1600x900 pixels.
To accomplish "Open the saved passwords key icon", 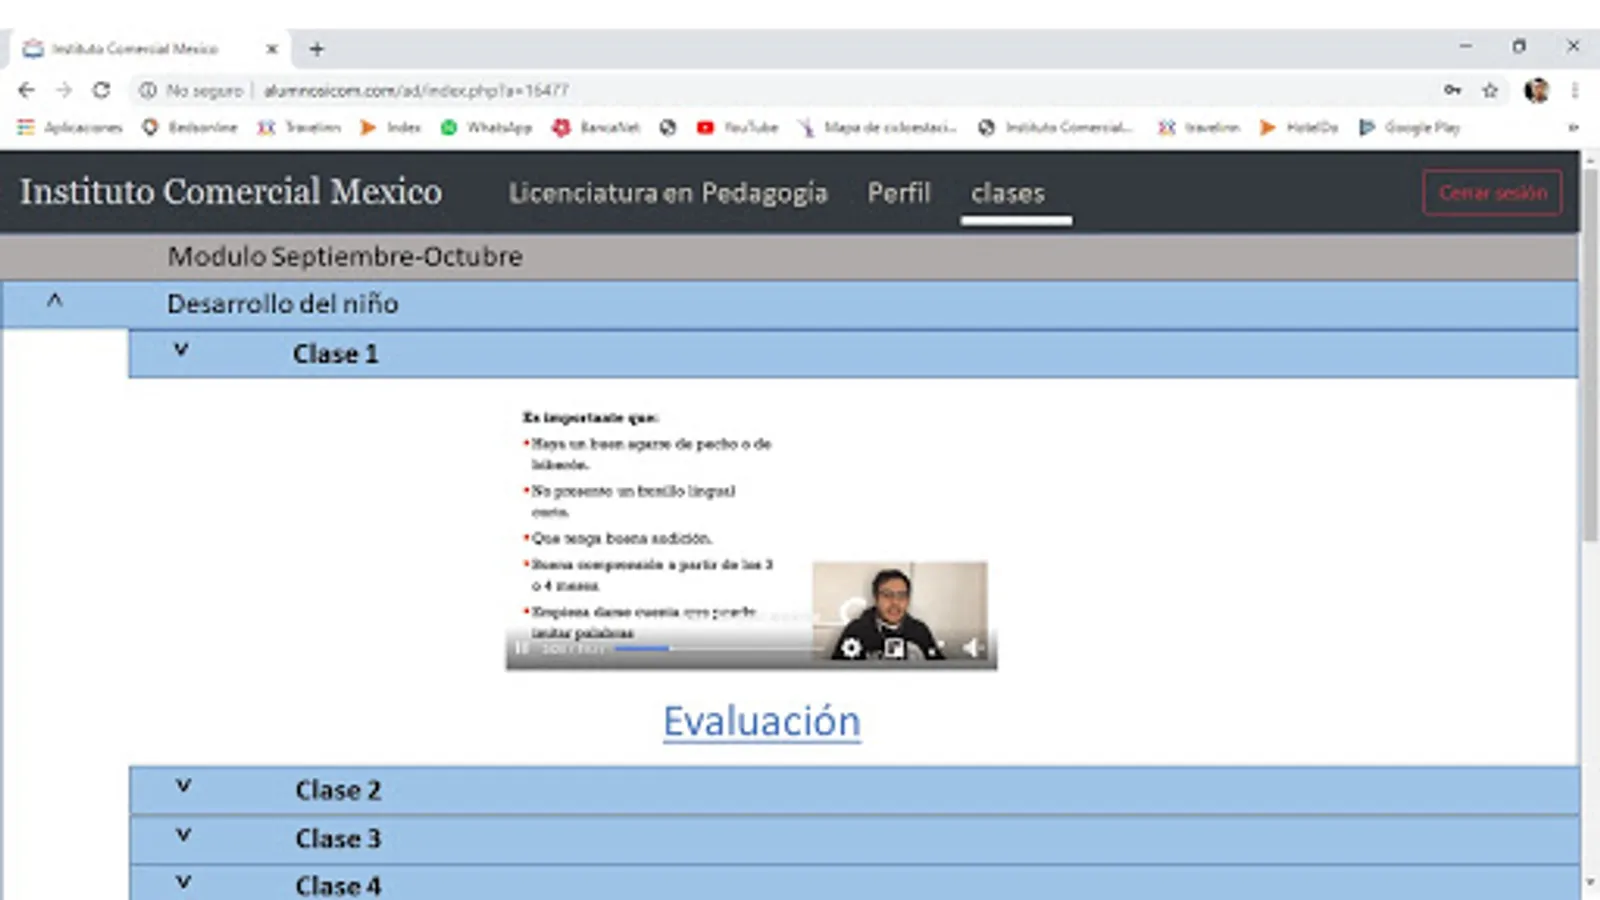I will pos(1452,90).
